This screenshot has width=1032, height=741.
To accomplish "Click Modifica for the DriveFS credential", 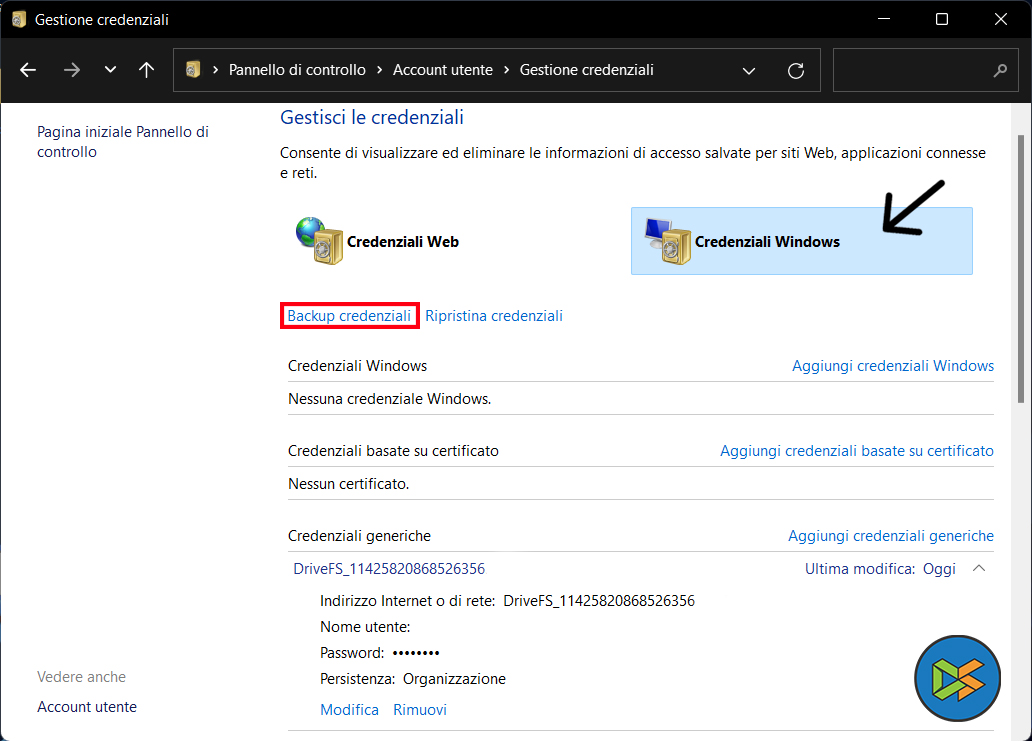I will click(349, 710).
